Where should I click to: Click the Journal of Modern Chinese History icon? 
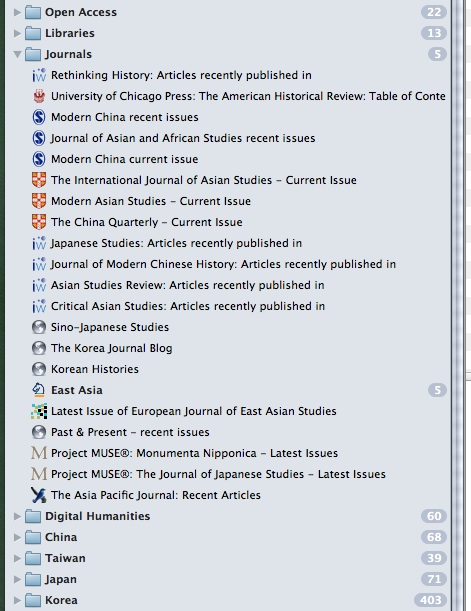[39, 264]
